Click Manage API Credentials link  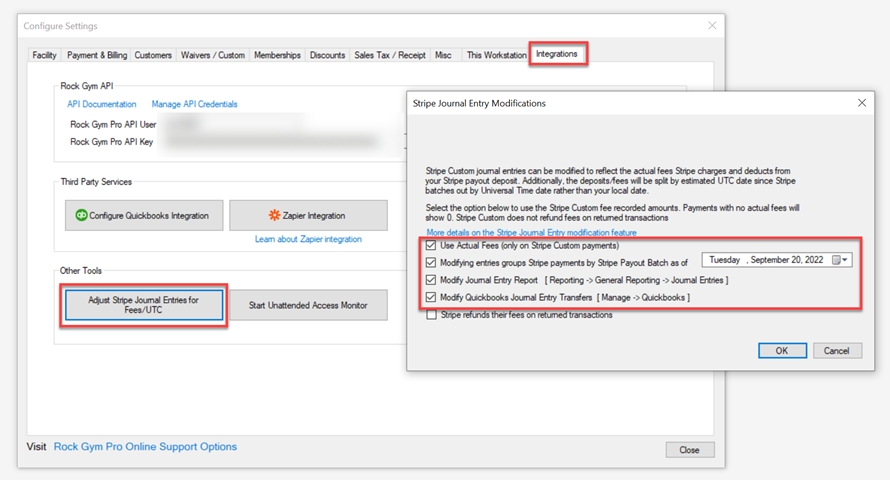coord(194,104)
